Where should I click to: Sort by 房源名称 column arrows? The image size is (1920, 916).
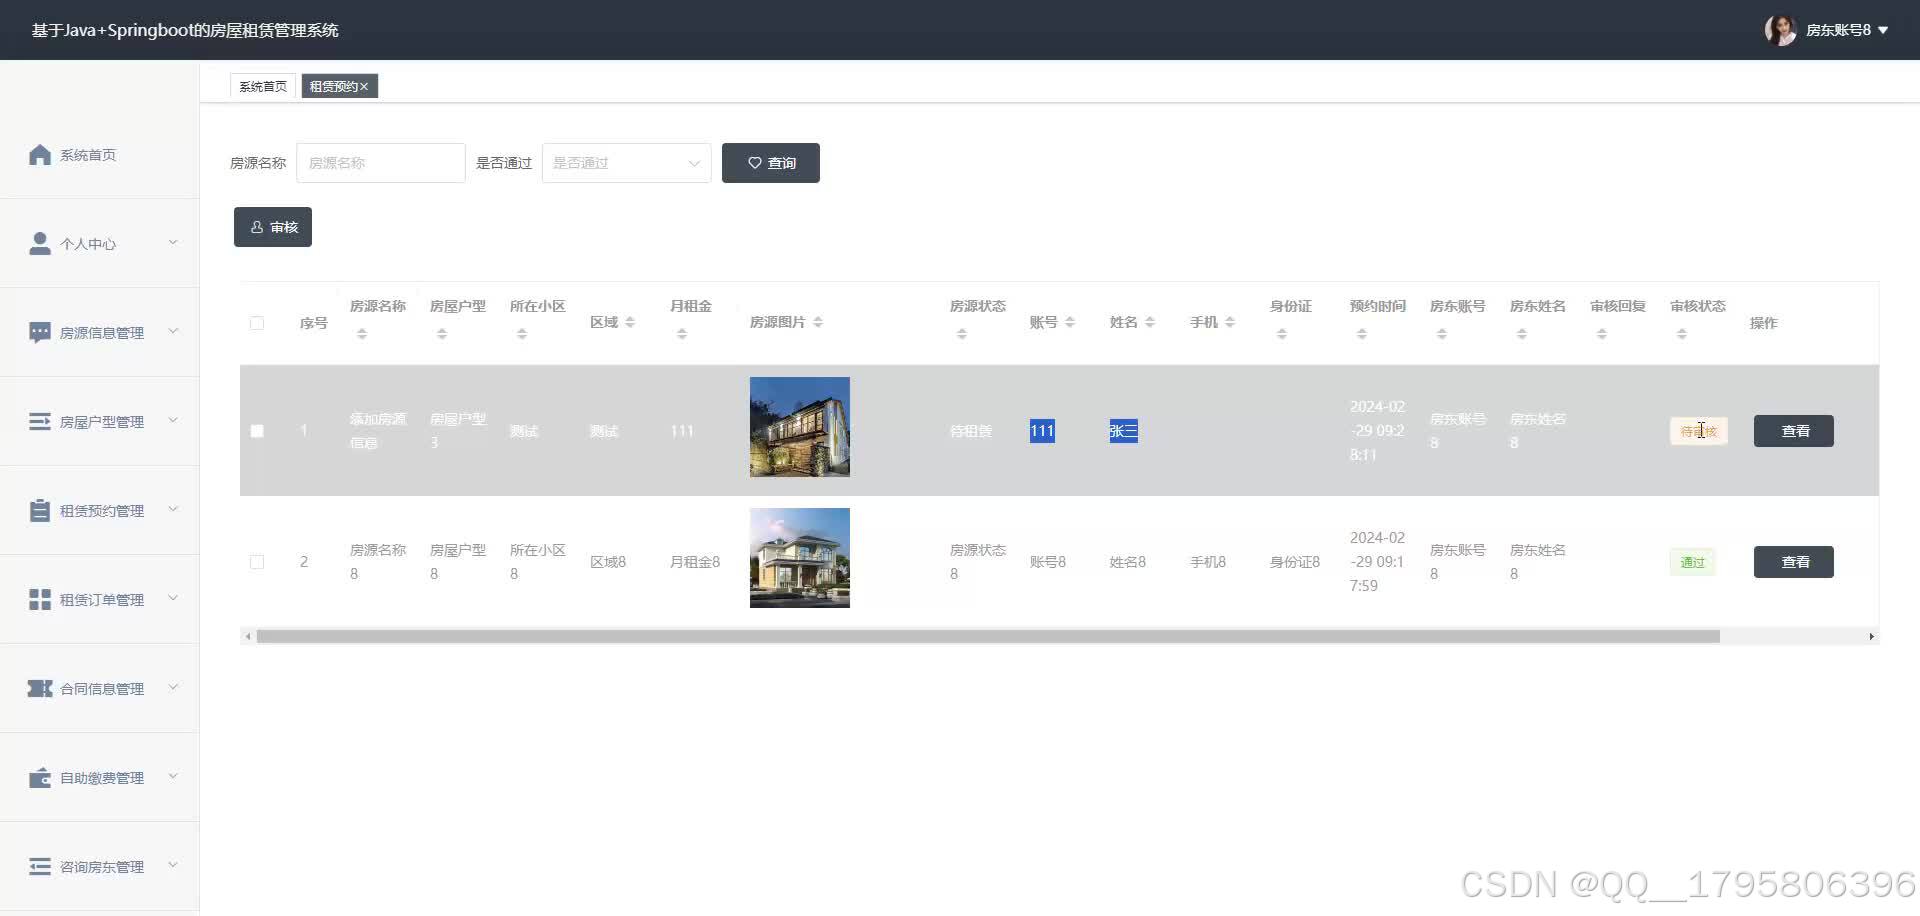point(362,334)
